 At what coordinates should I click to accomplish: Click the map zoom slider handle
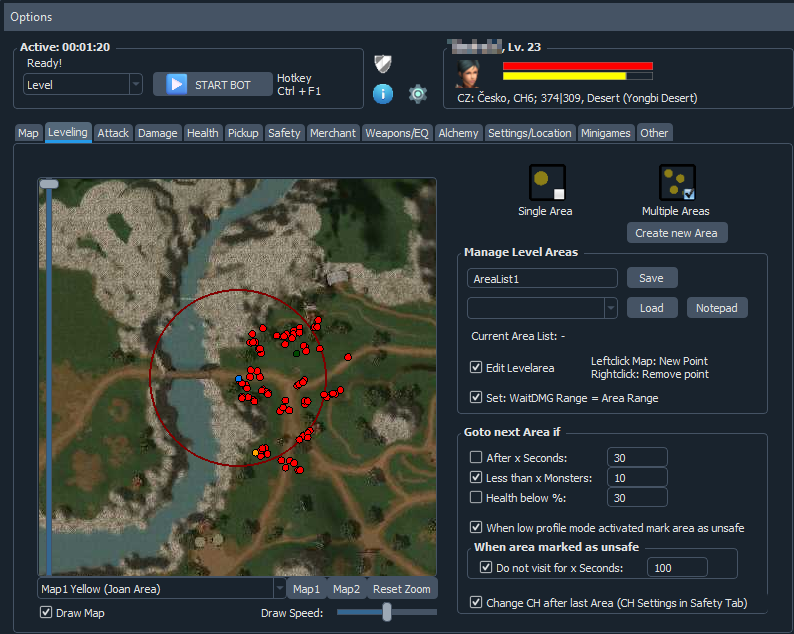(49, 184)
